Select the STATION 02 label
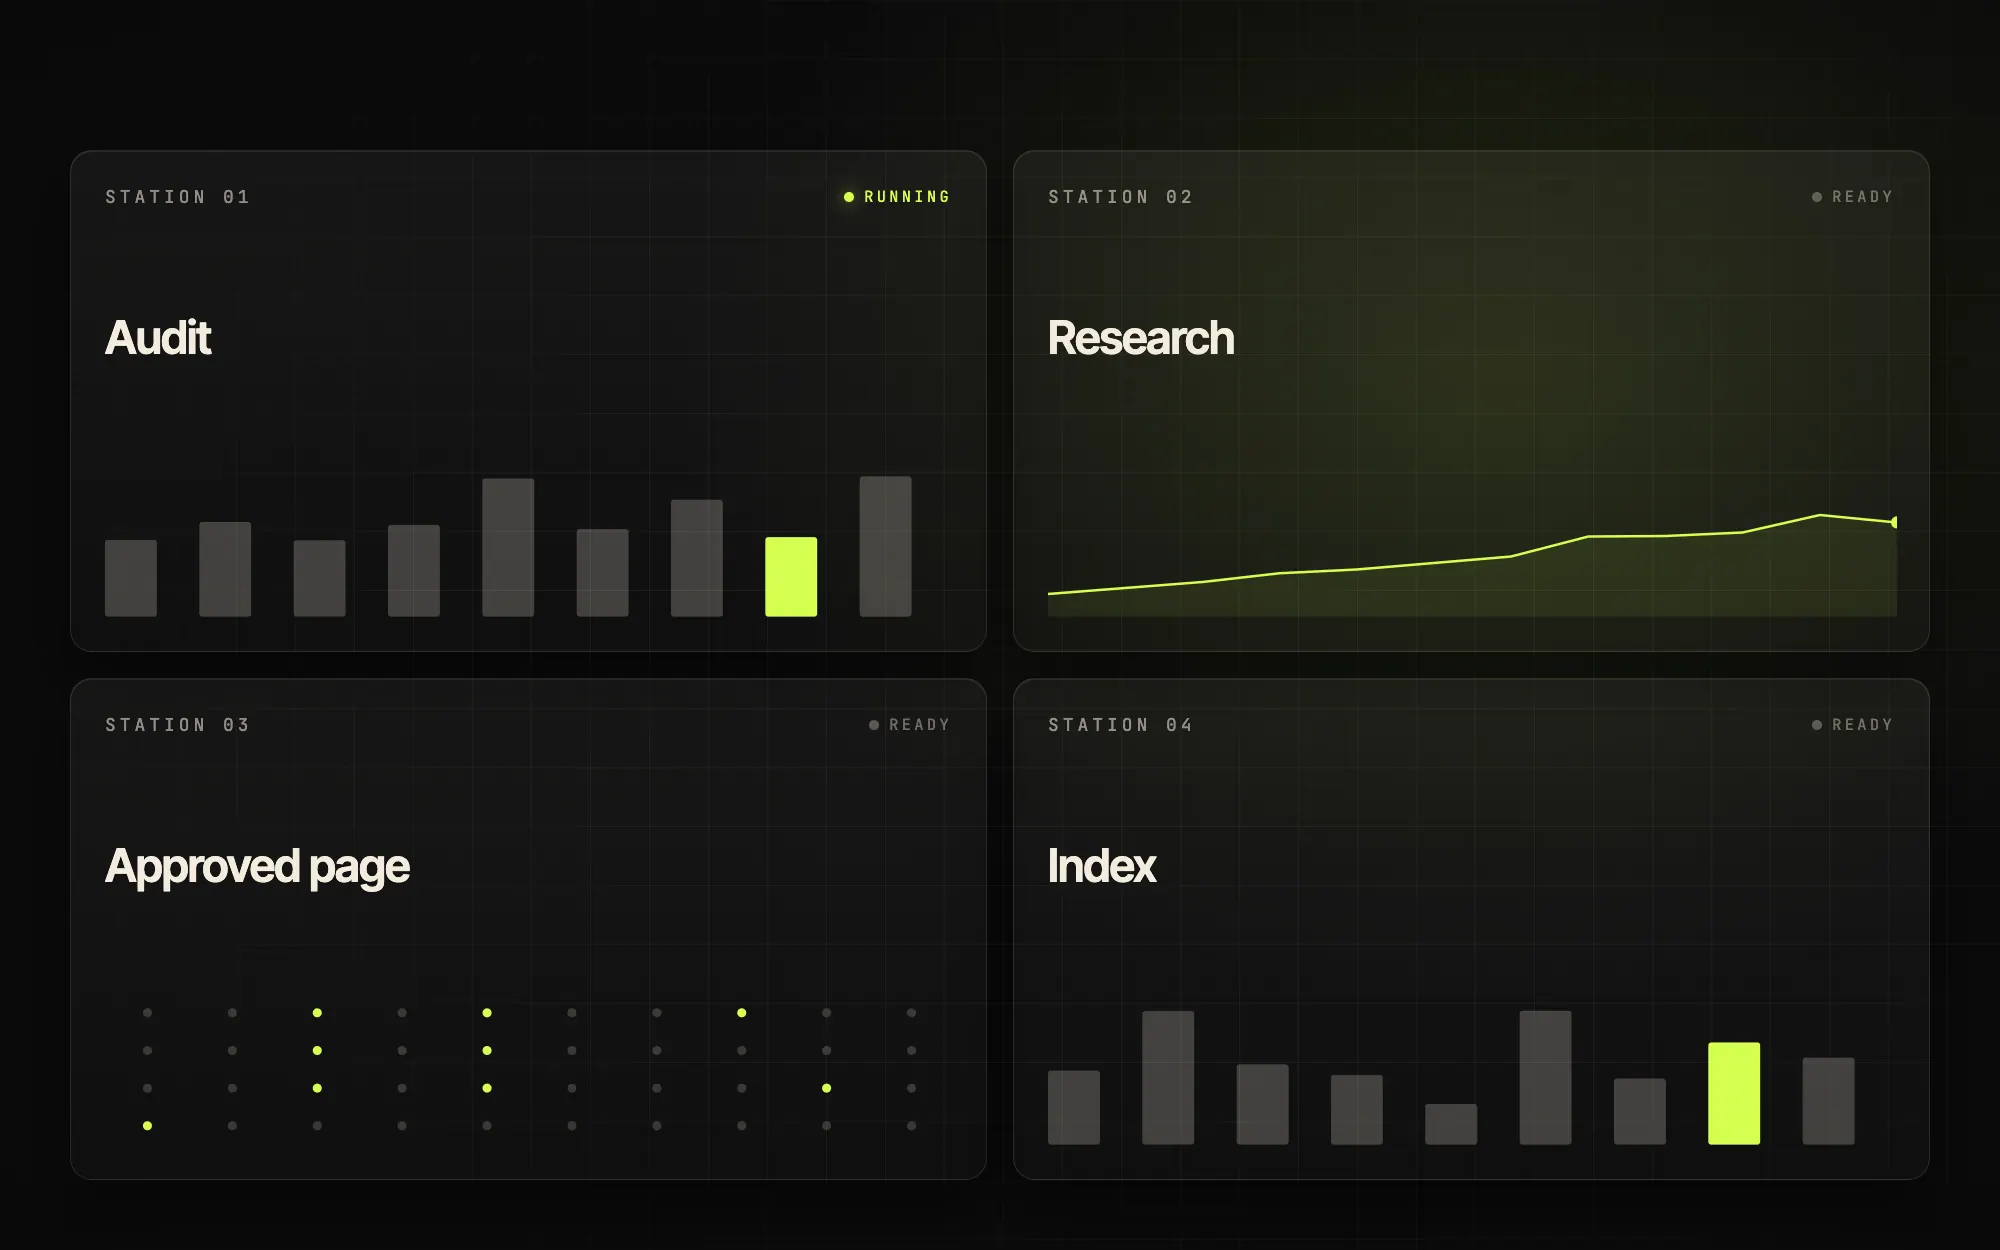Screen dimensions: 2000x1250 (x=1121, y=197)
